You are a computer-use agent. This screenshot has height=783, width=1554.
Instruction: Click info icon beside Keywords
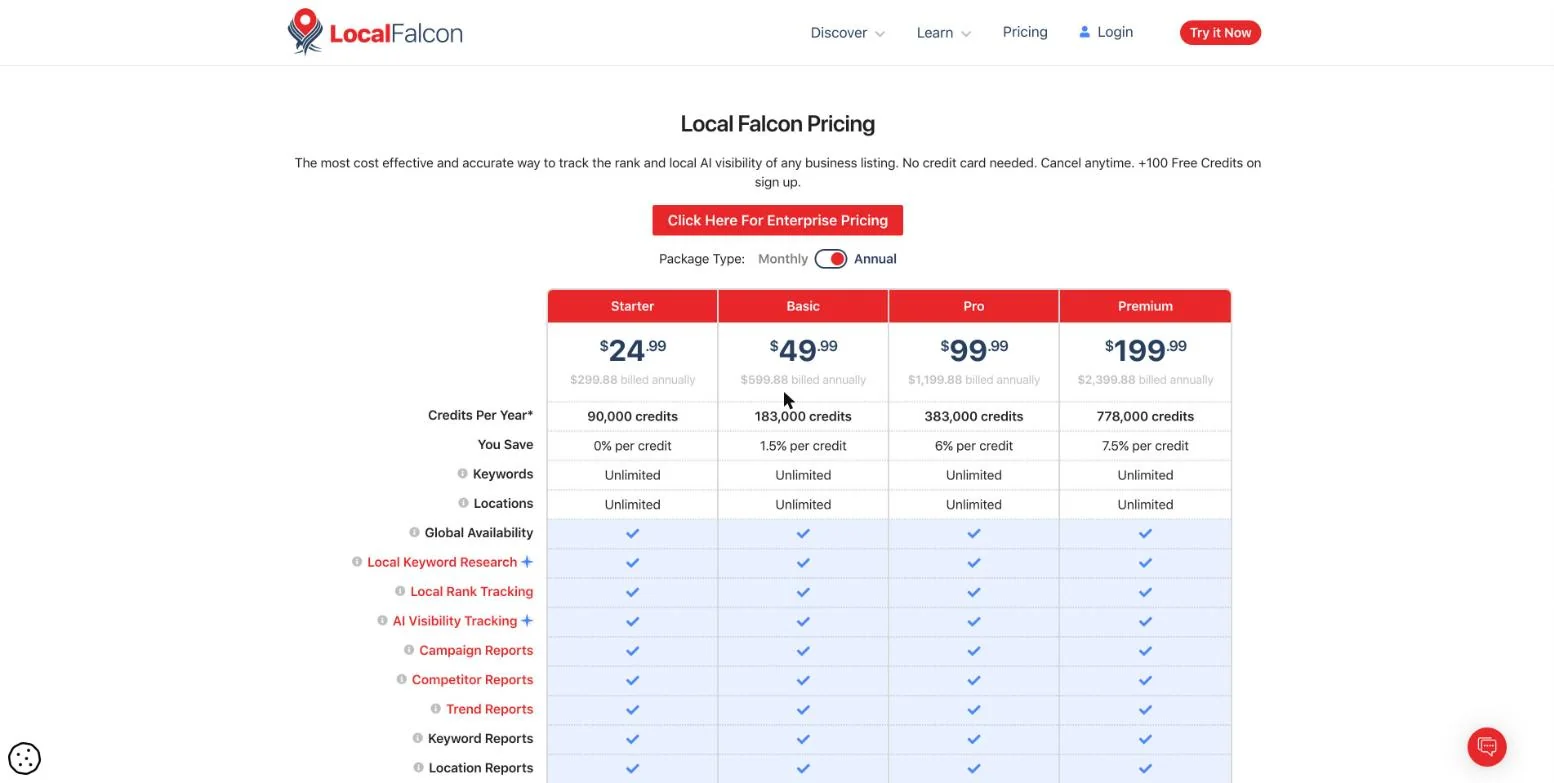click(463, 474)
